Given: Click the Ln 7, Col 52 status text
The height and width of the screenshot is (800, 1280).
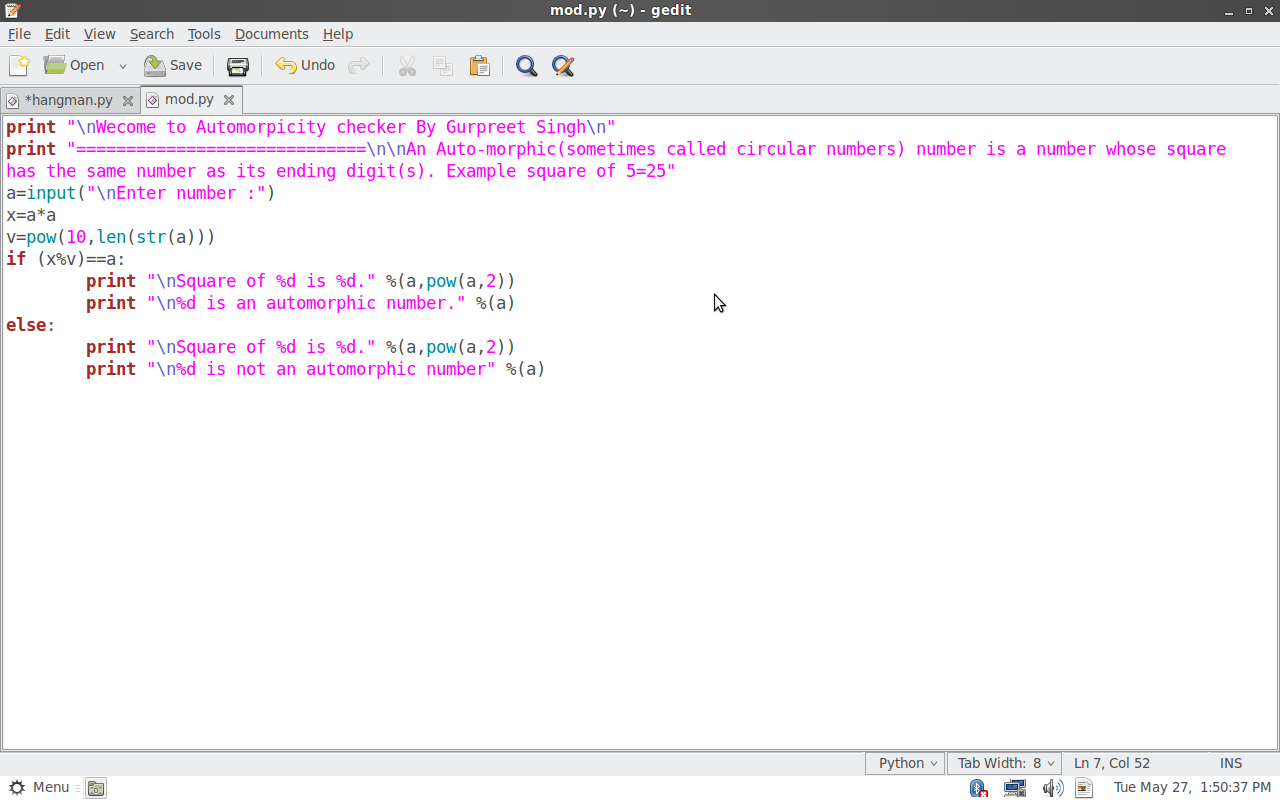Looking at the screenshot, I should pos(1112,763).
